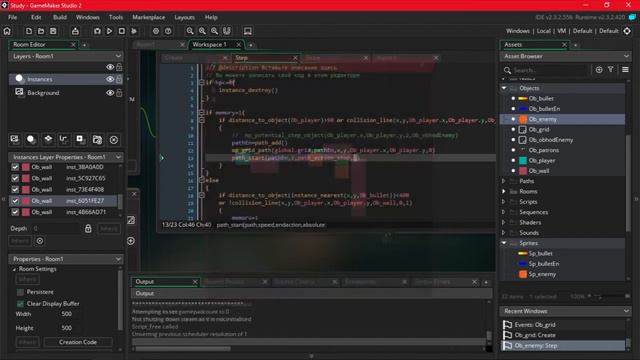The width and height of the screenshot is (640, 360).
Task: Toggle docks using the toolbar icon
Action: coord(227,31)
